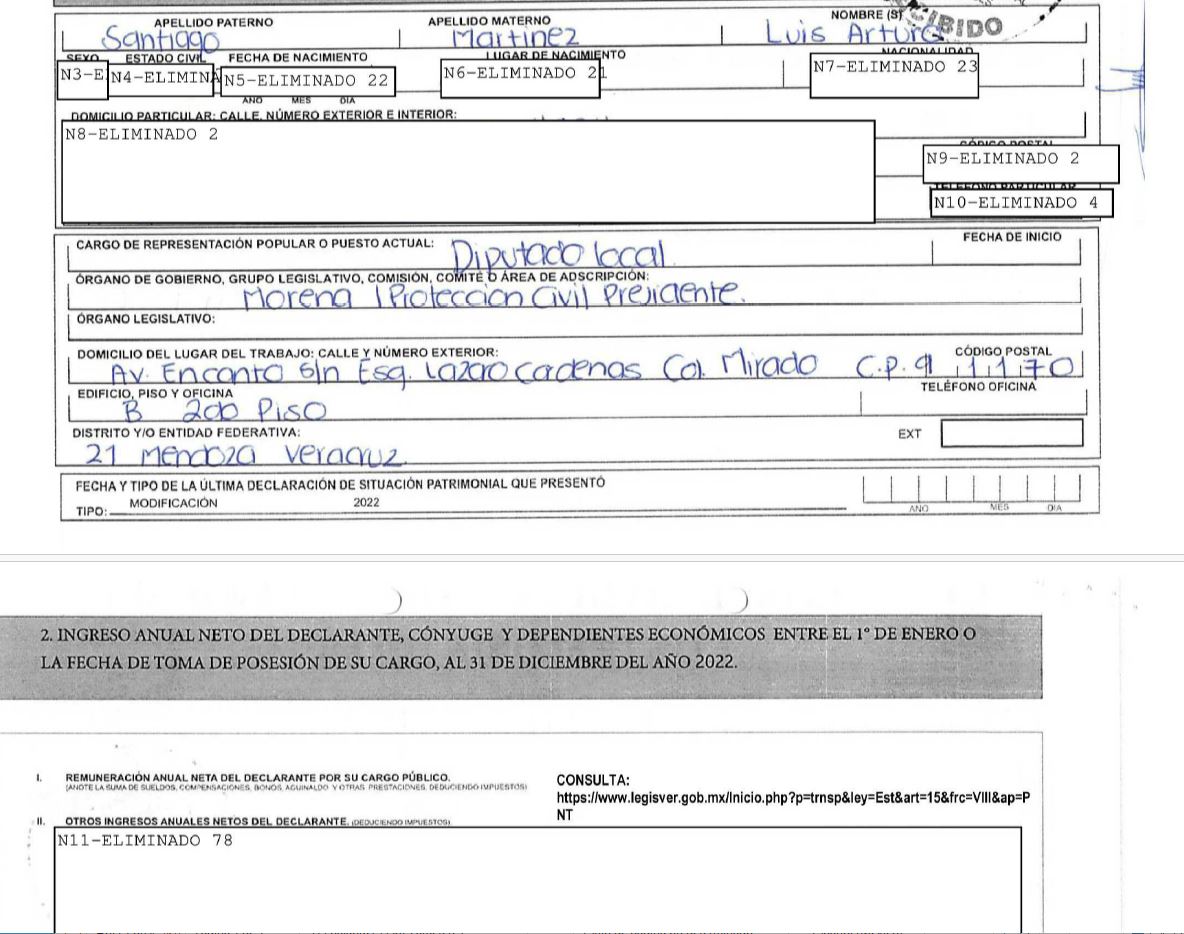The image size is (1184, 934).
Task: Click the empty EXT box
Action: [x=1011, y=434]
